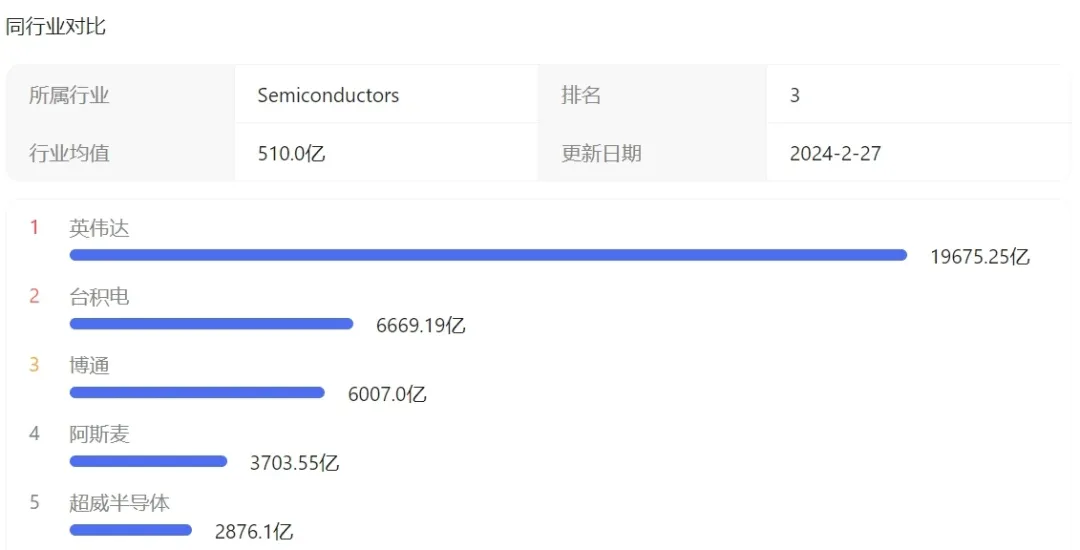The width and height of the screenshot is (1080, 550).
Task: Click the 19675.25亿 market value
Action: (979, 257)
